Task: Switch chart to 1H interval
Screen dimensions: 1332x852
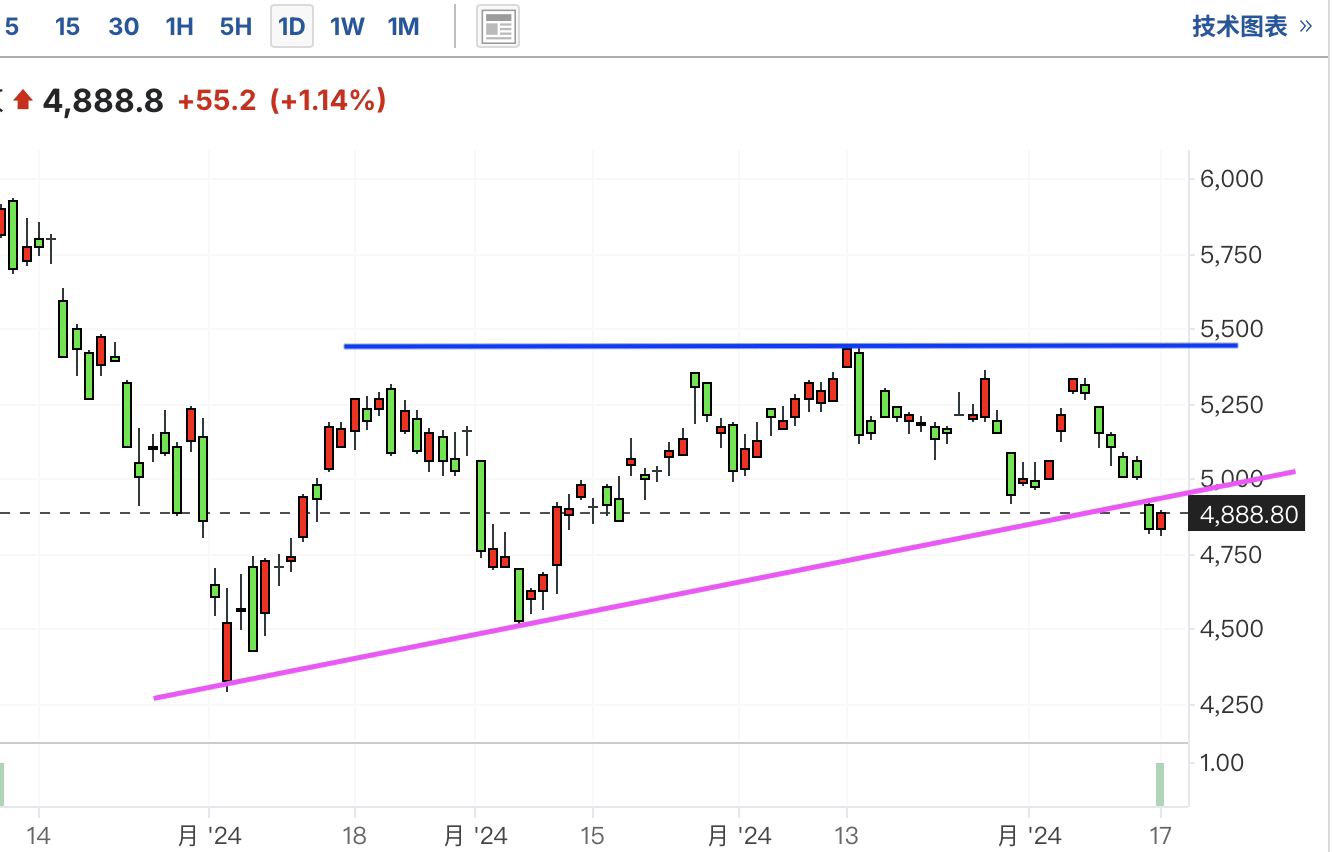Action: coord(179,26)
